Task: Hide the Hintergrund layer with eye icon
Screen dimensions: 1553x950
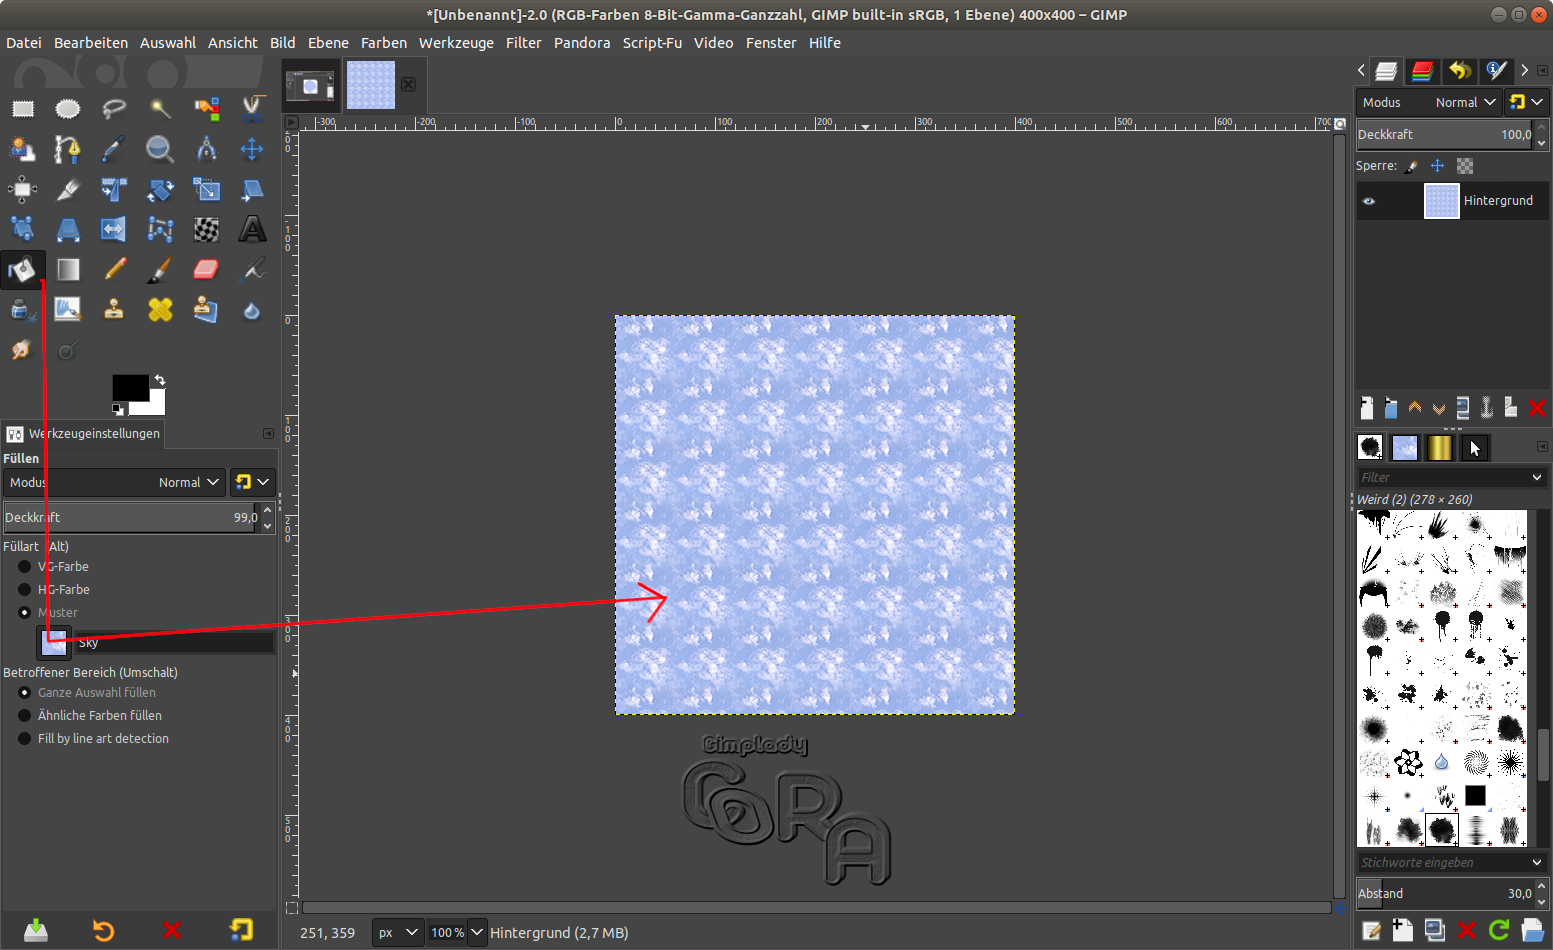Action: [x=1369, y=201]
